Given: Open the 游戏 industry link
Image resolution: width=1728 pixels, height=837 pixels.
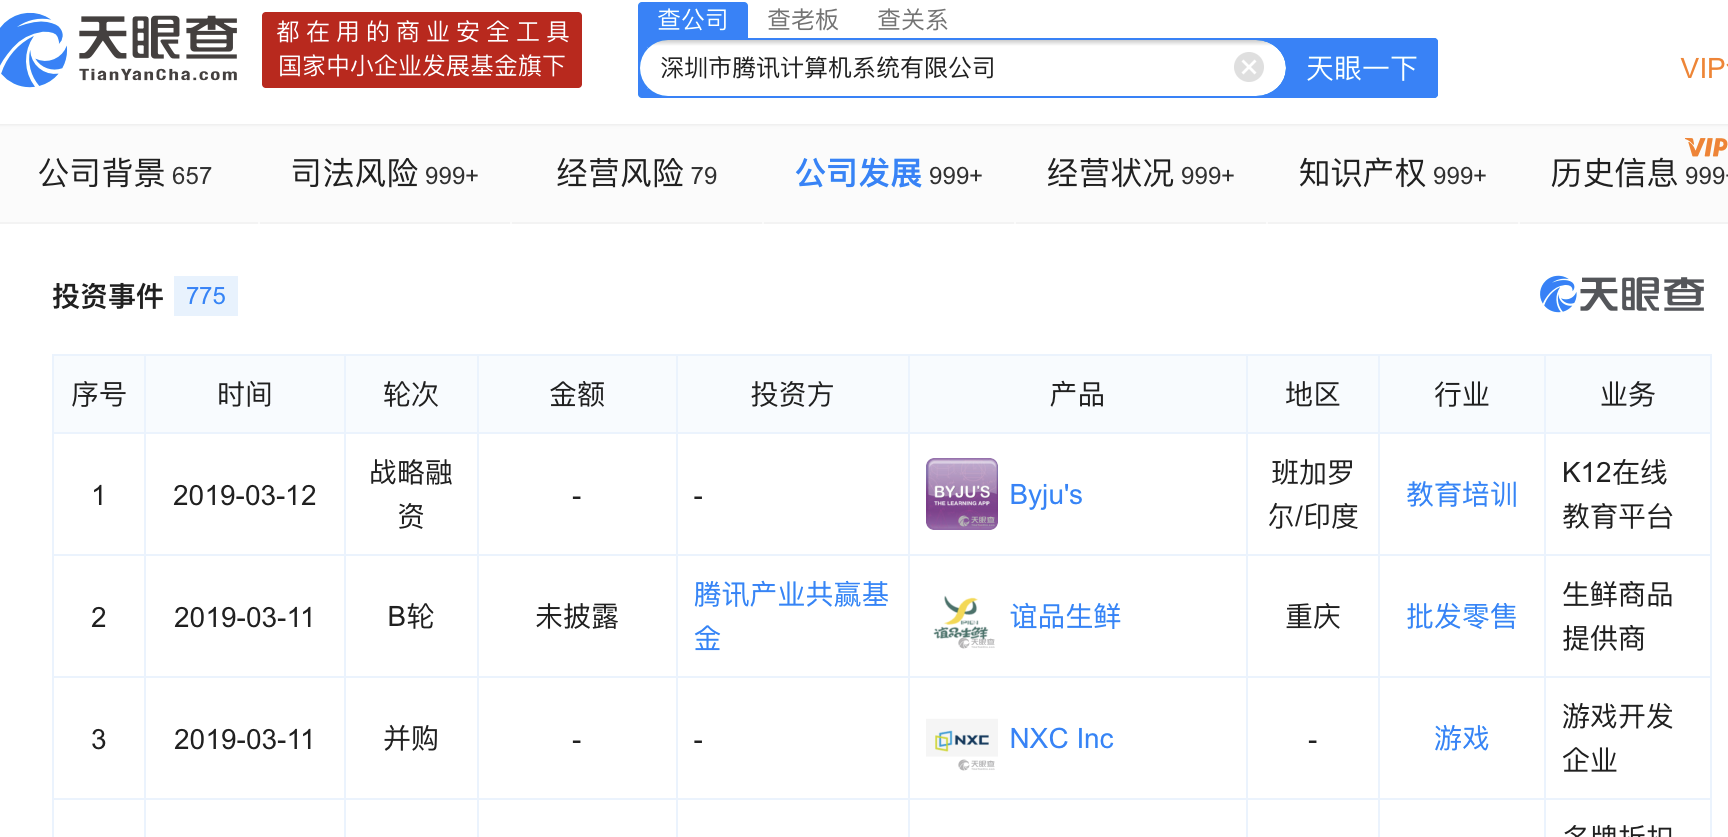Looking at the screenshot, I should [1461, 738].
